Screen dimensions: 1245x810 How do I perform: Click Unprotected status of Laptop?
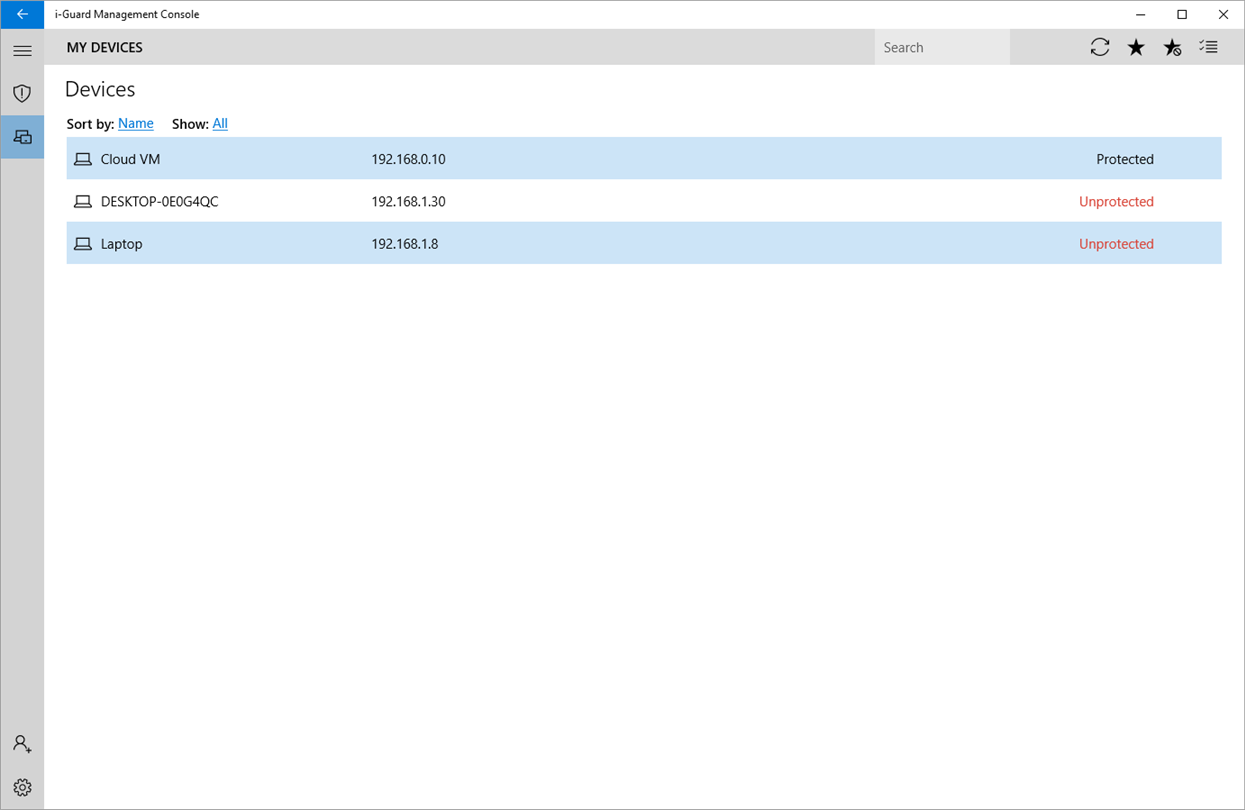tap(1116, 244)
